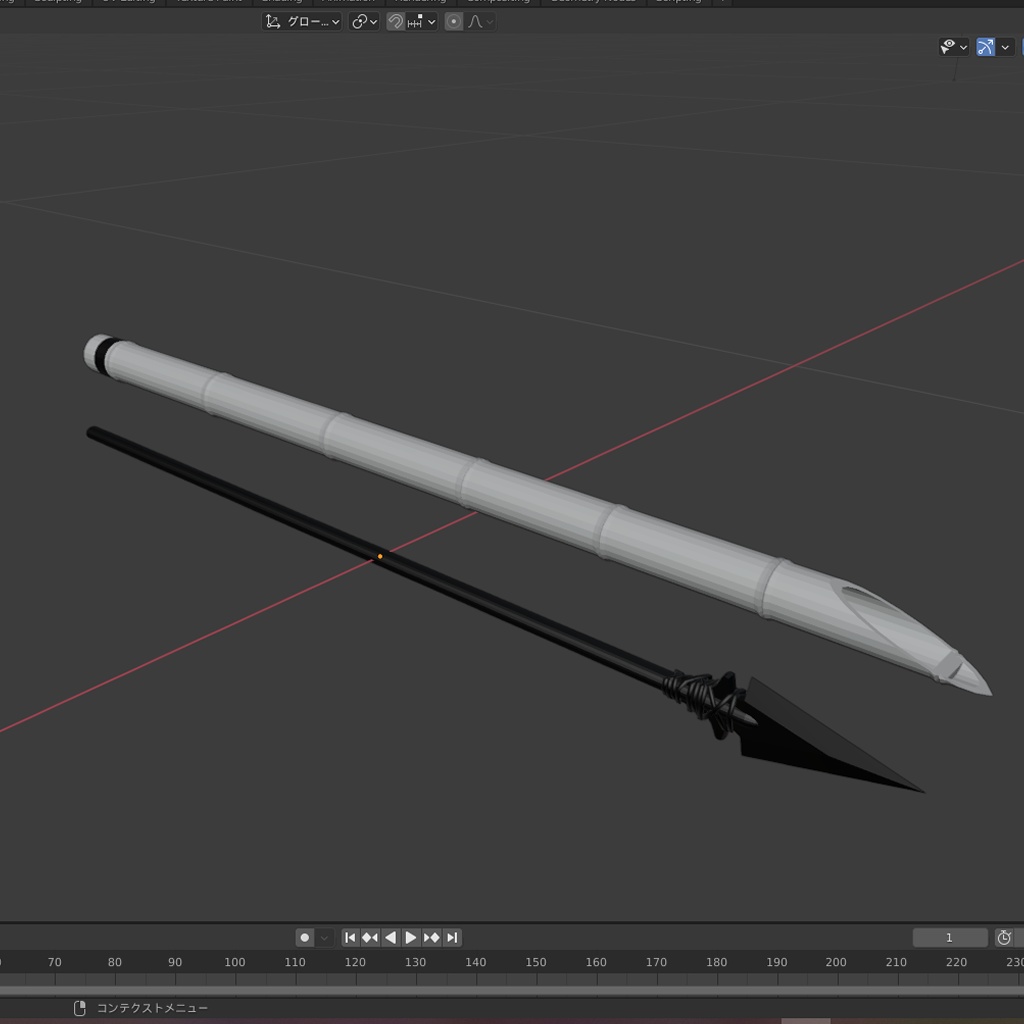Open the gizmo options dropdown arrow
1024x1024 pixels.
1005,47
